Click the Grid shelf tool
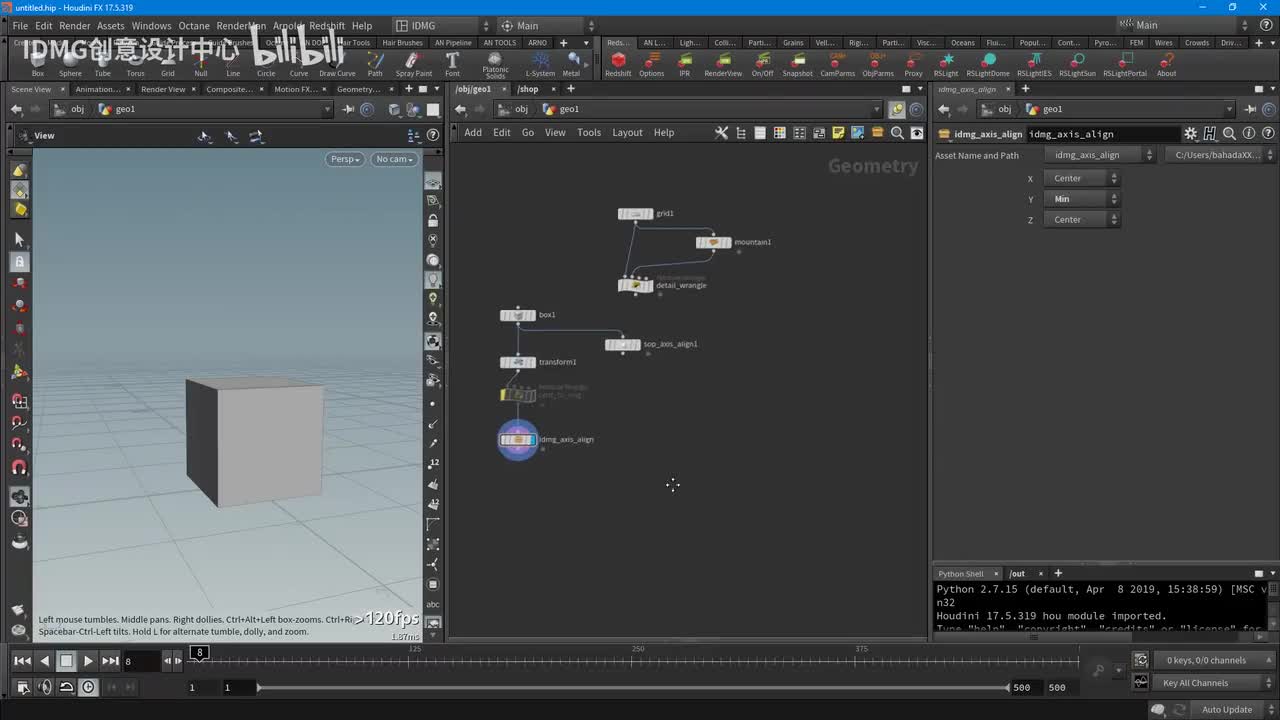The height and width of the screenshot is (720, 1280). 168,65
